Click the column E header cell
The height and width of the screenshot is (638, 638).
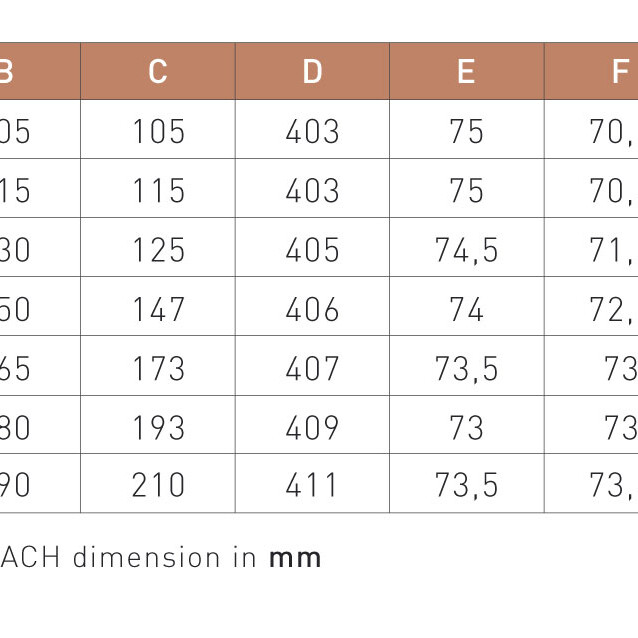click(x=466, y=71)
